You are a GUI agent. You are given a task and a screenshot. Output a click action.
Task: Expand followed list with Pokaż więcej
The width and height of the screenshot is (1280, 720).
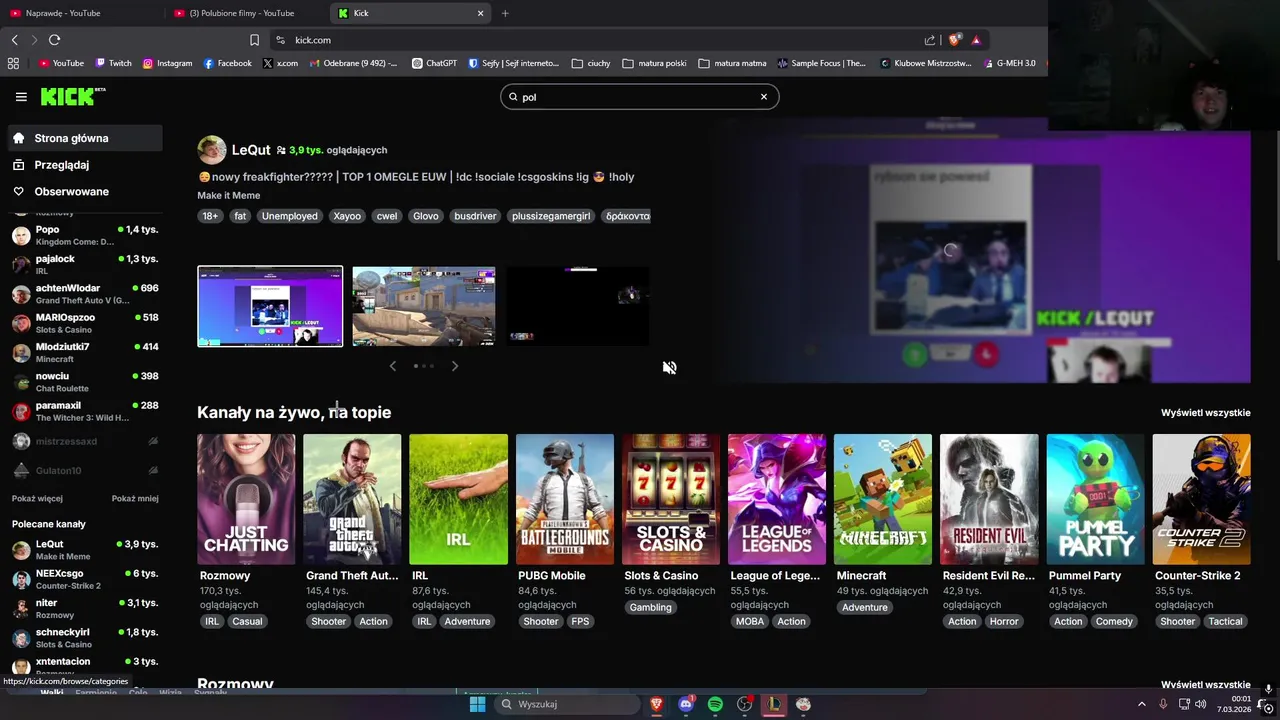coord(37,498)
